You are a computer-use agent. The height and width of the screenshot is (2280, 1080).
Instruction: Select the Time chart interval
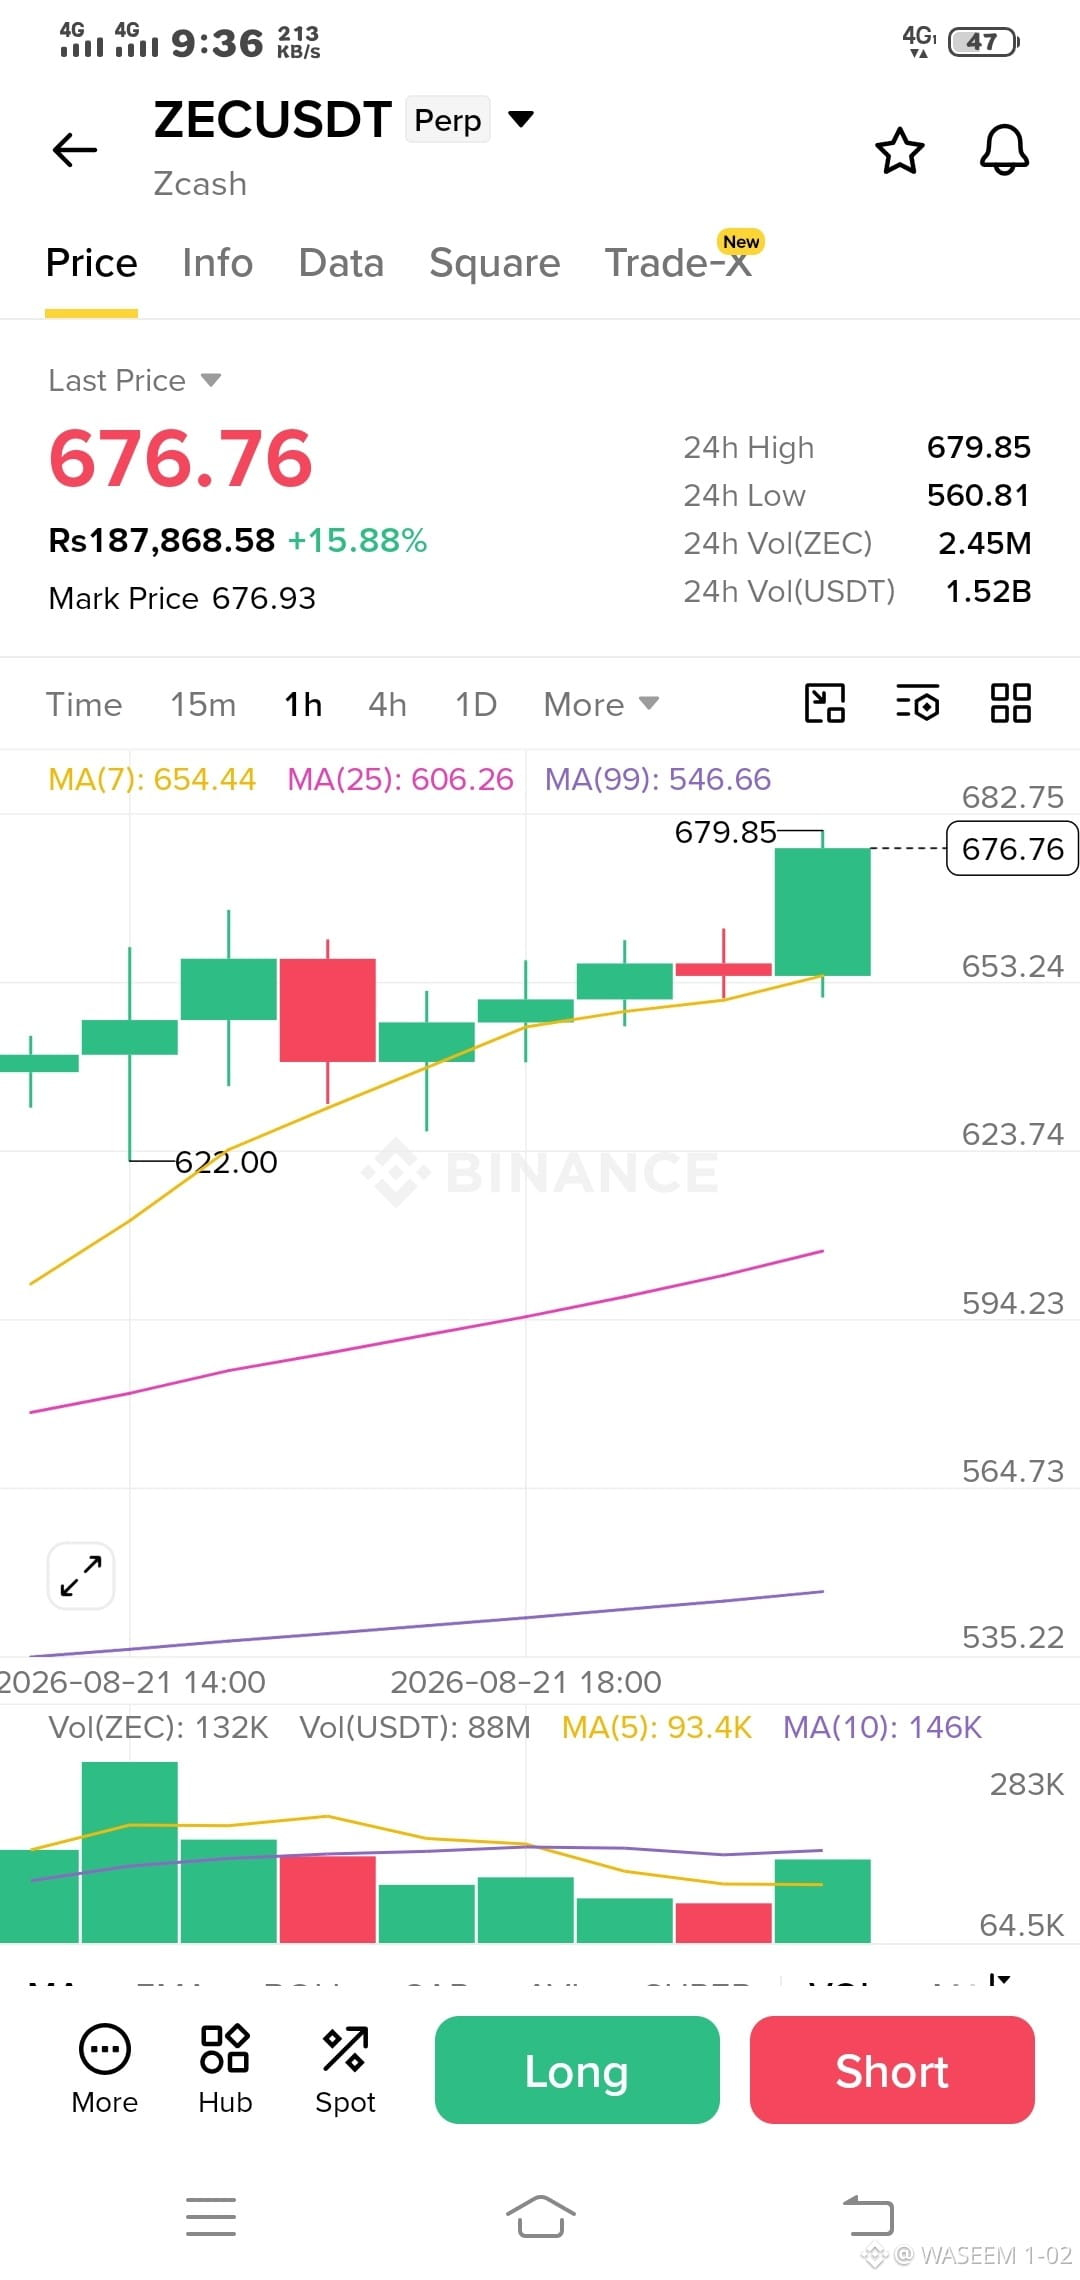click(84, 704)
